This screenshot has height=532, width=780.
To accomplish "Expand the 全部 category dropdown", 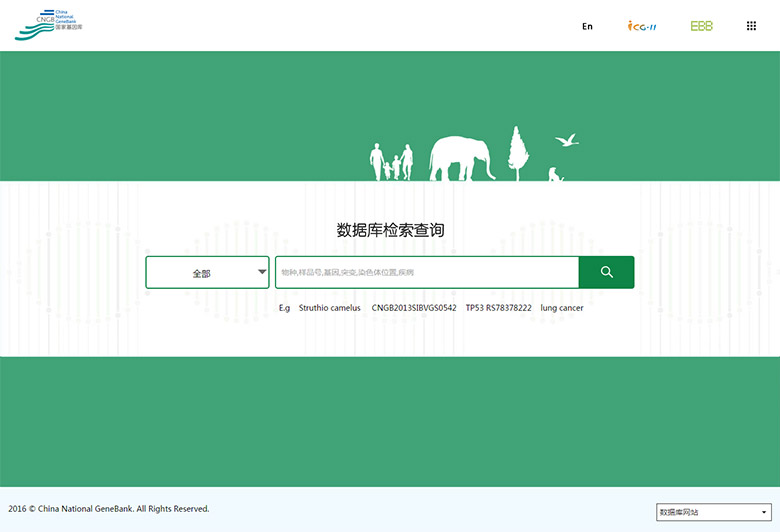I will pyautogui.click(x=208, y=272).
